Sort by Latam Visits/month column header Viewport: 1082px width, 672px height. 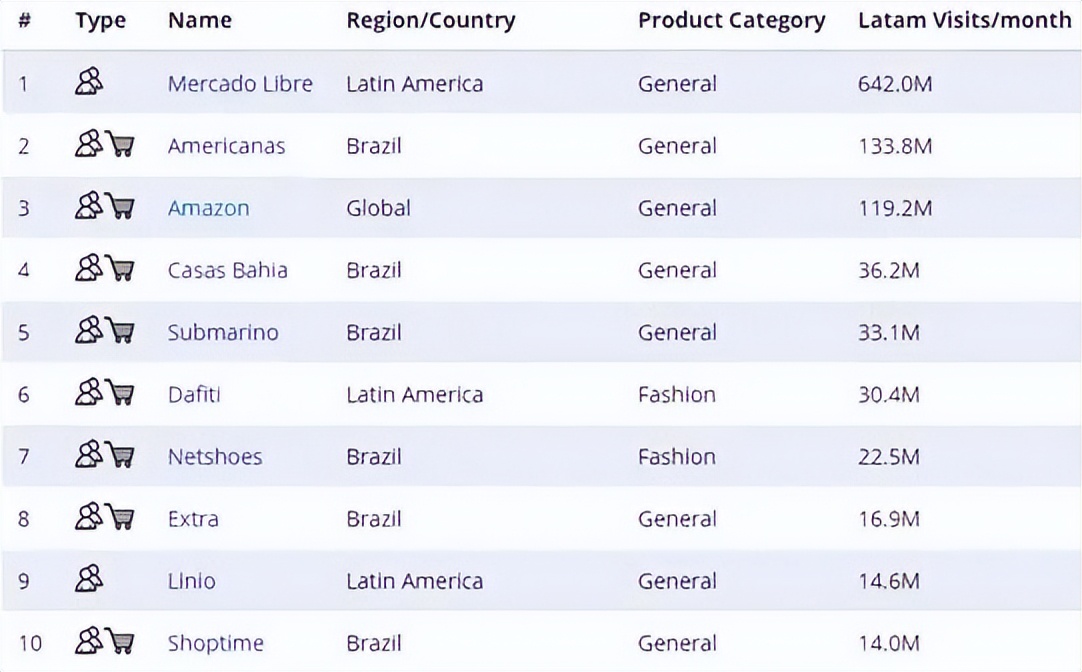pyautogui.click(x=964, y=21)
